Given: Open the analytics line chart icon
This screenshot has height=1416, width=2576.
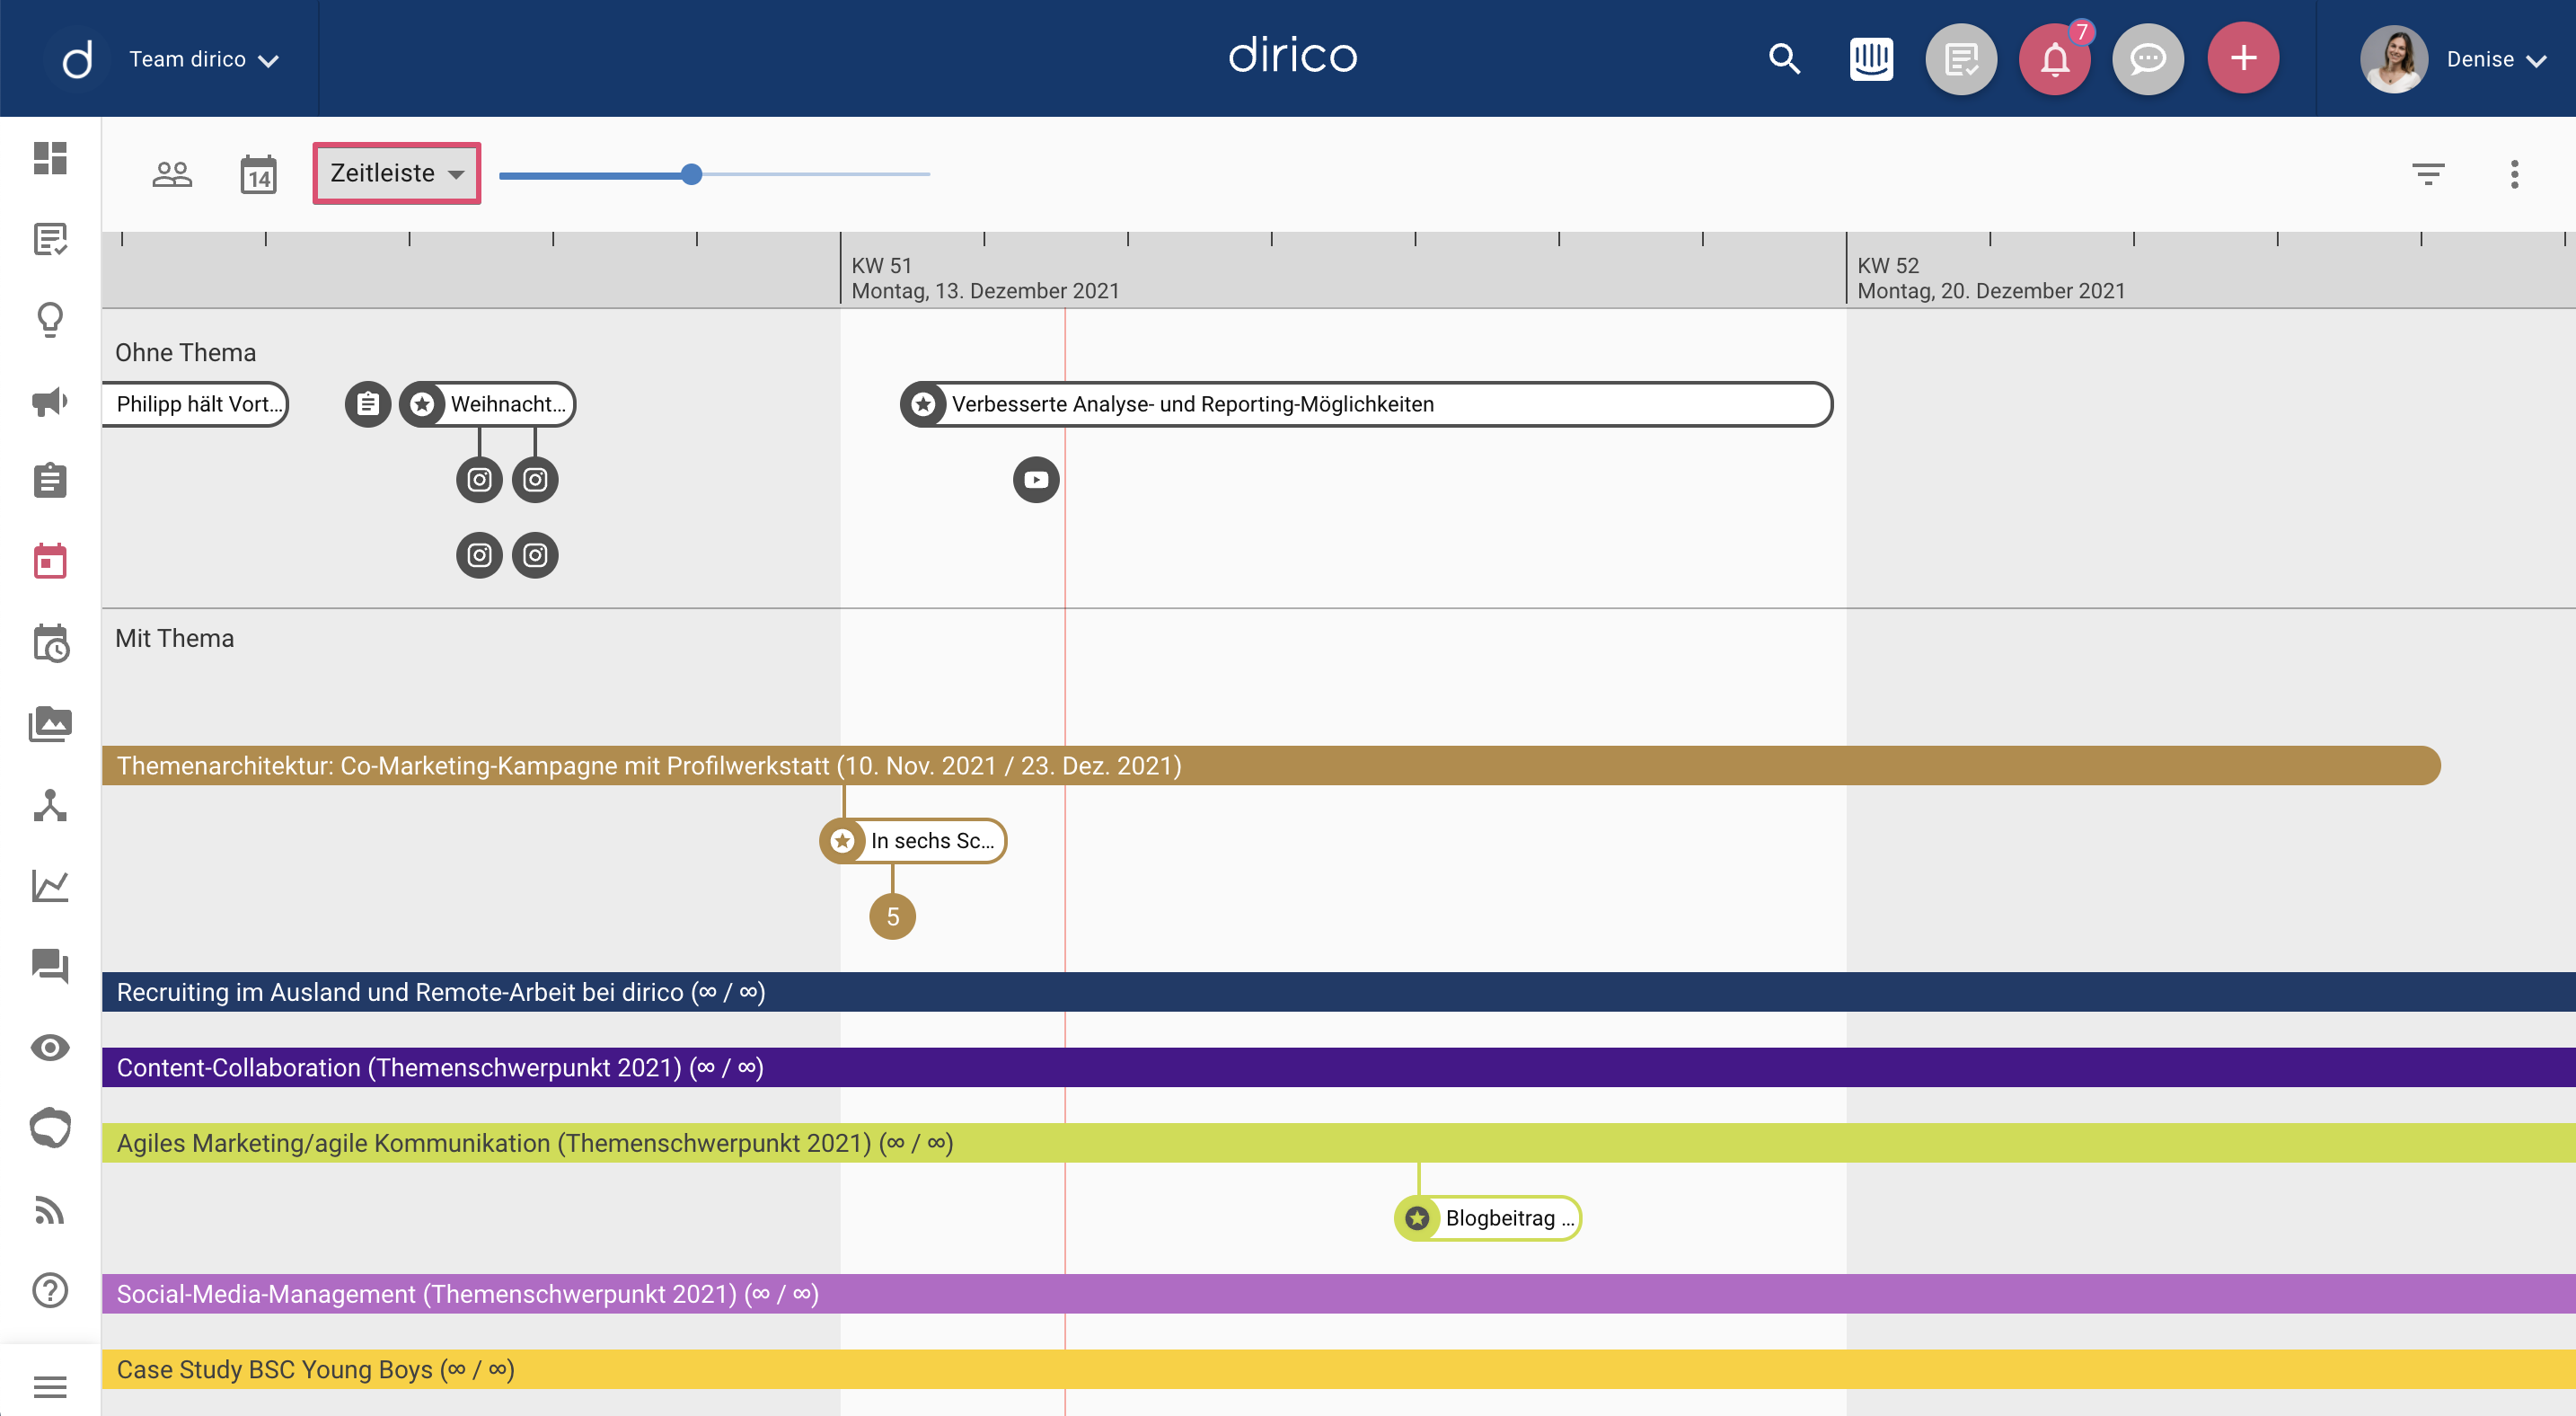Looking at the screenshot, I should point(50,885).
